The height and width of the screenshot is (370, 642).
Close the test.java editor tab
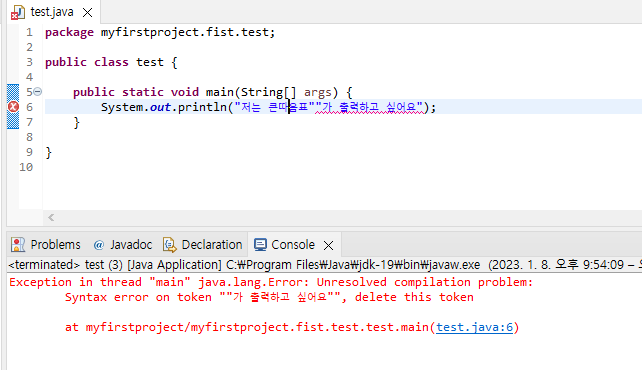click(x=87, y=13)
